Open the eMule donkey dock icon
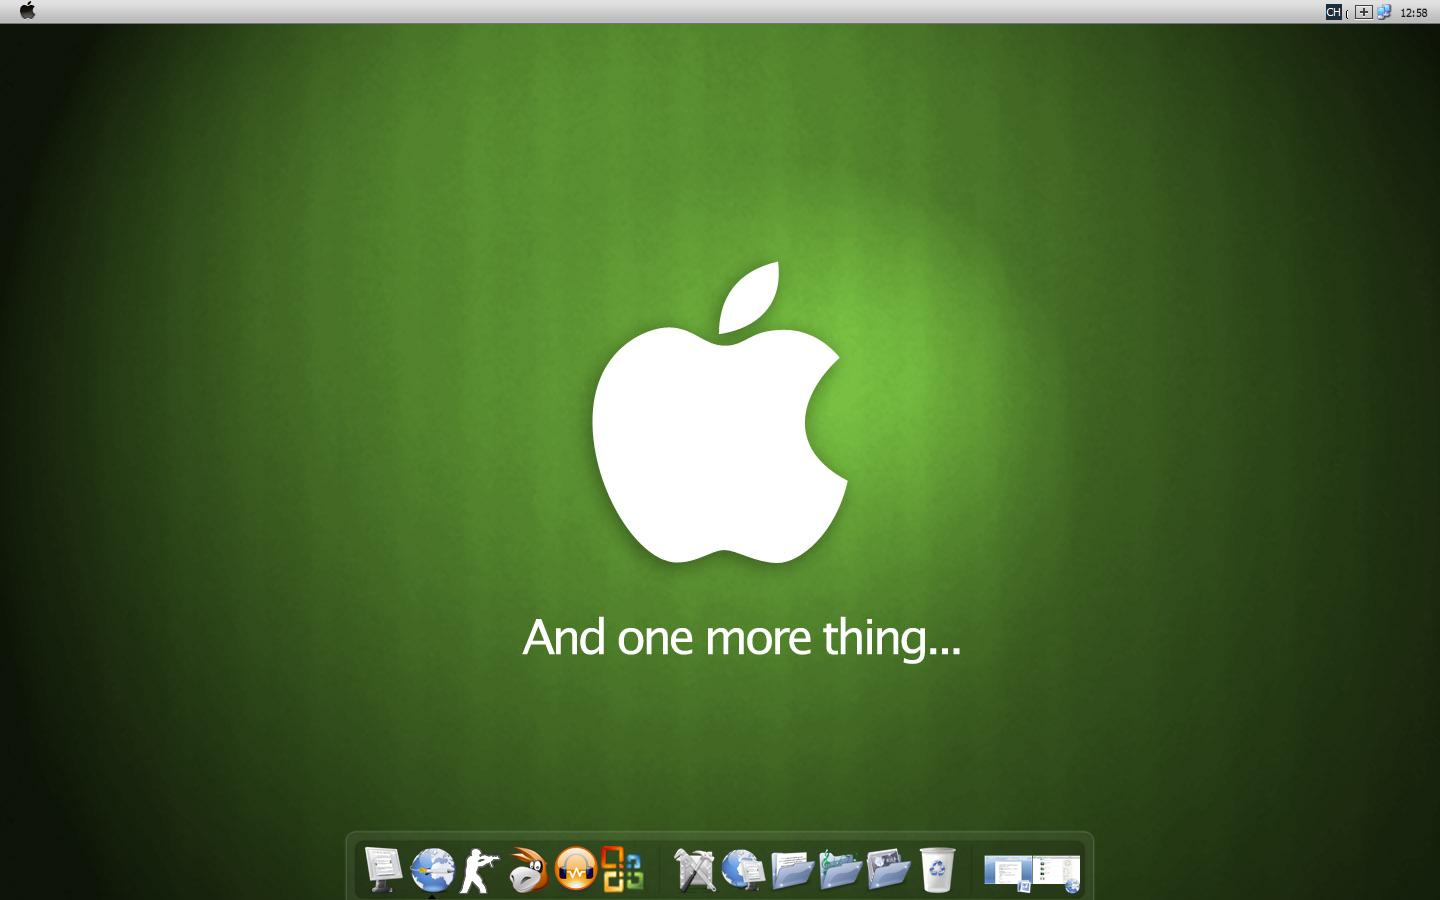The height and width of the screenshot is (900, 1440). (x=527, y=870)
